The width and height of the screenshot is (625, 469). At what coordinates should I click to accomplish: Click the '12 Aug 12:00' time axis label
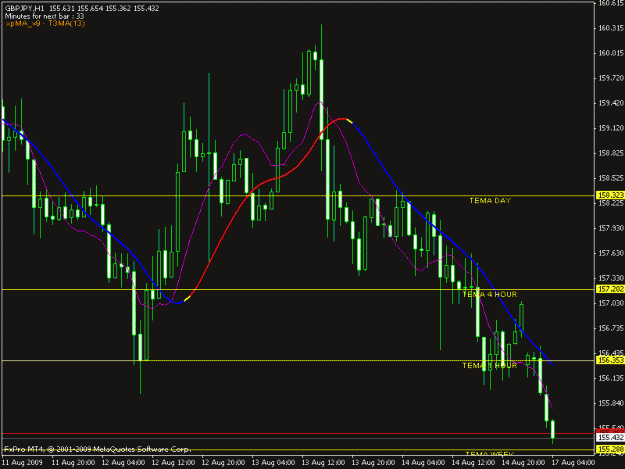tap(173, 463)
